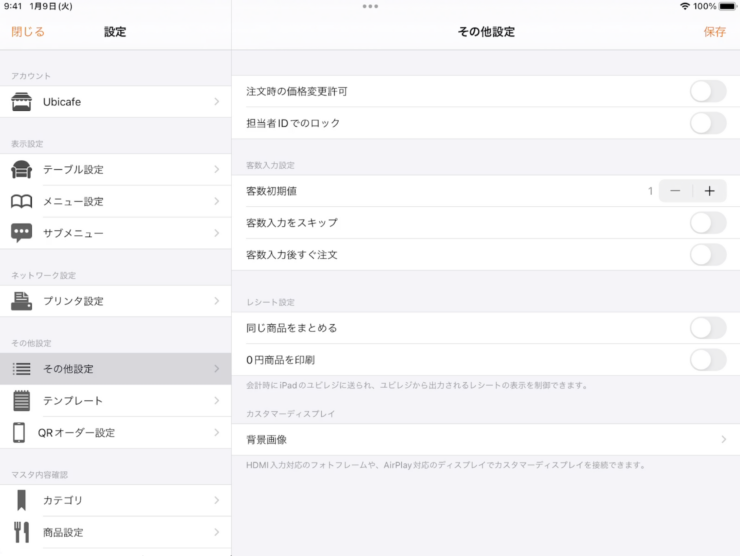Screen dimensions: 740x556
Task: Enable 注文時の価格変更許可 switch
Action: [708, 91]
